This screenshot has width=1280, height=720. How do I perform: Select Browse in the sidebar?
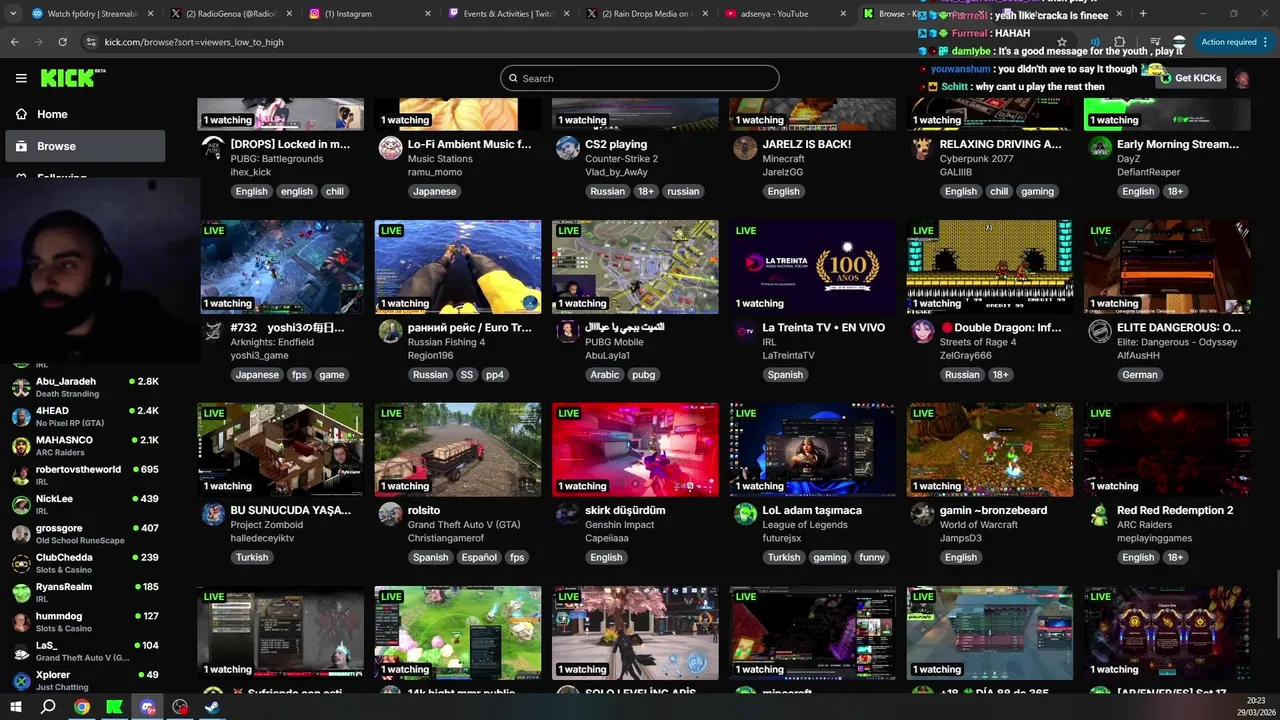coord(85,146)
